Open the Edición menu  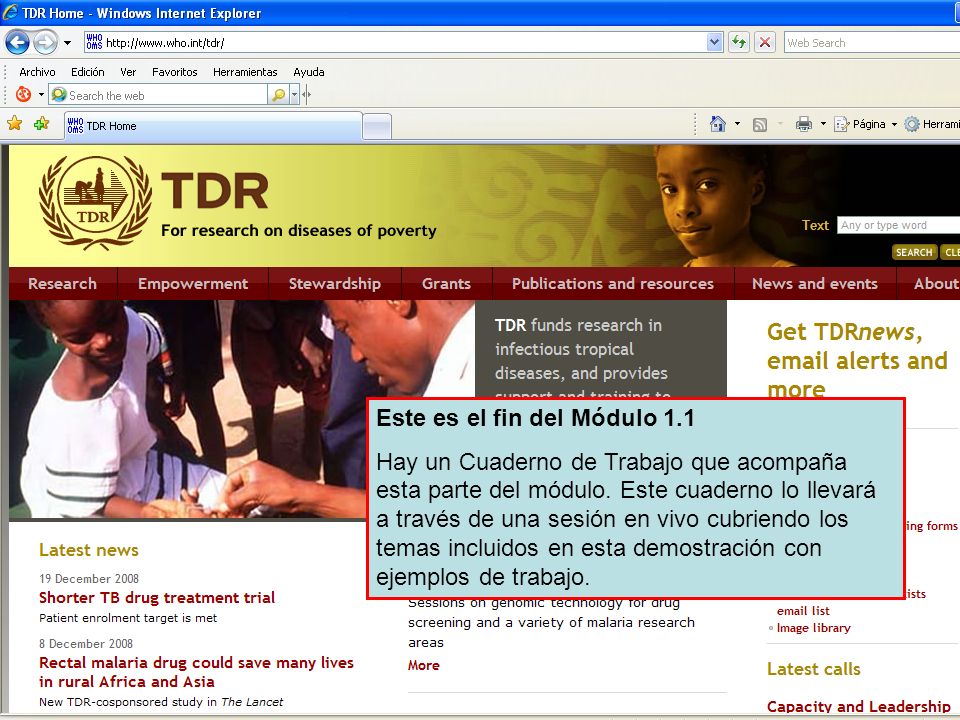(88, 72)
